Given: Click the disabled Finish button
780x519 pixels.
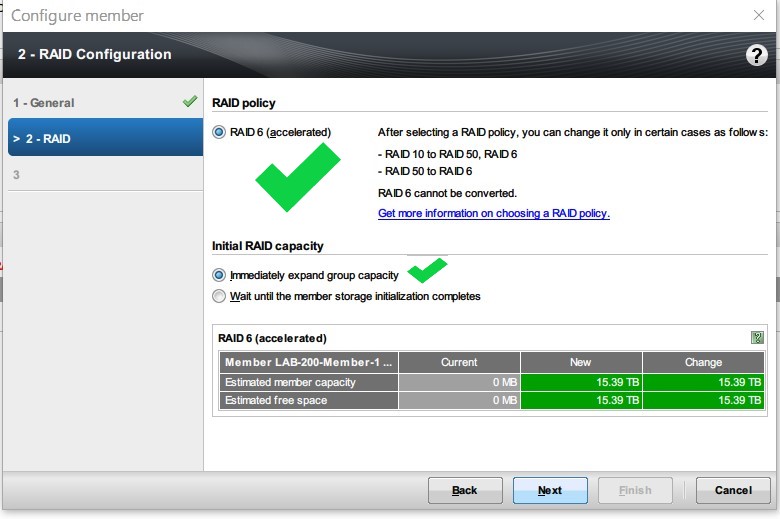Looking at the screenshot, I should click(x=635, y=490).
